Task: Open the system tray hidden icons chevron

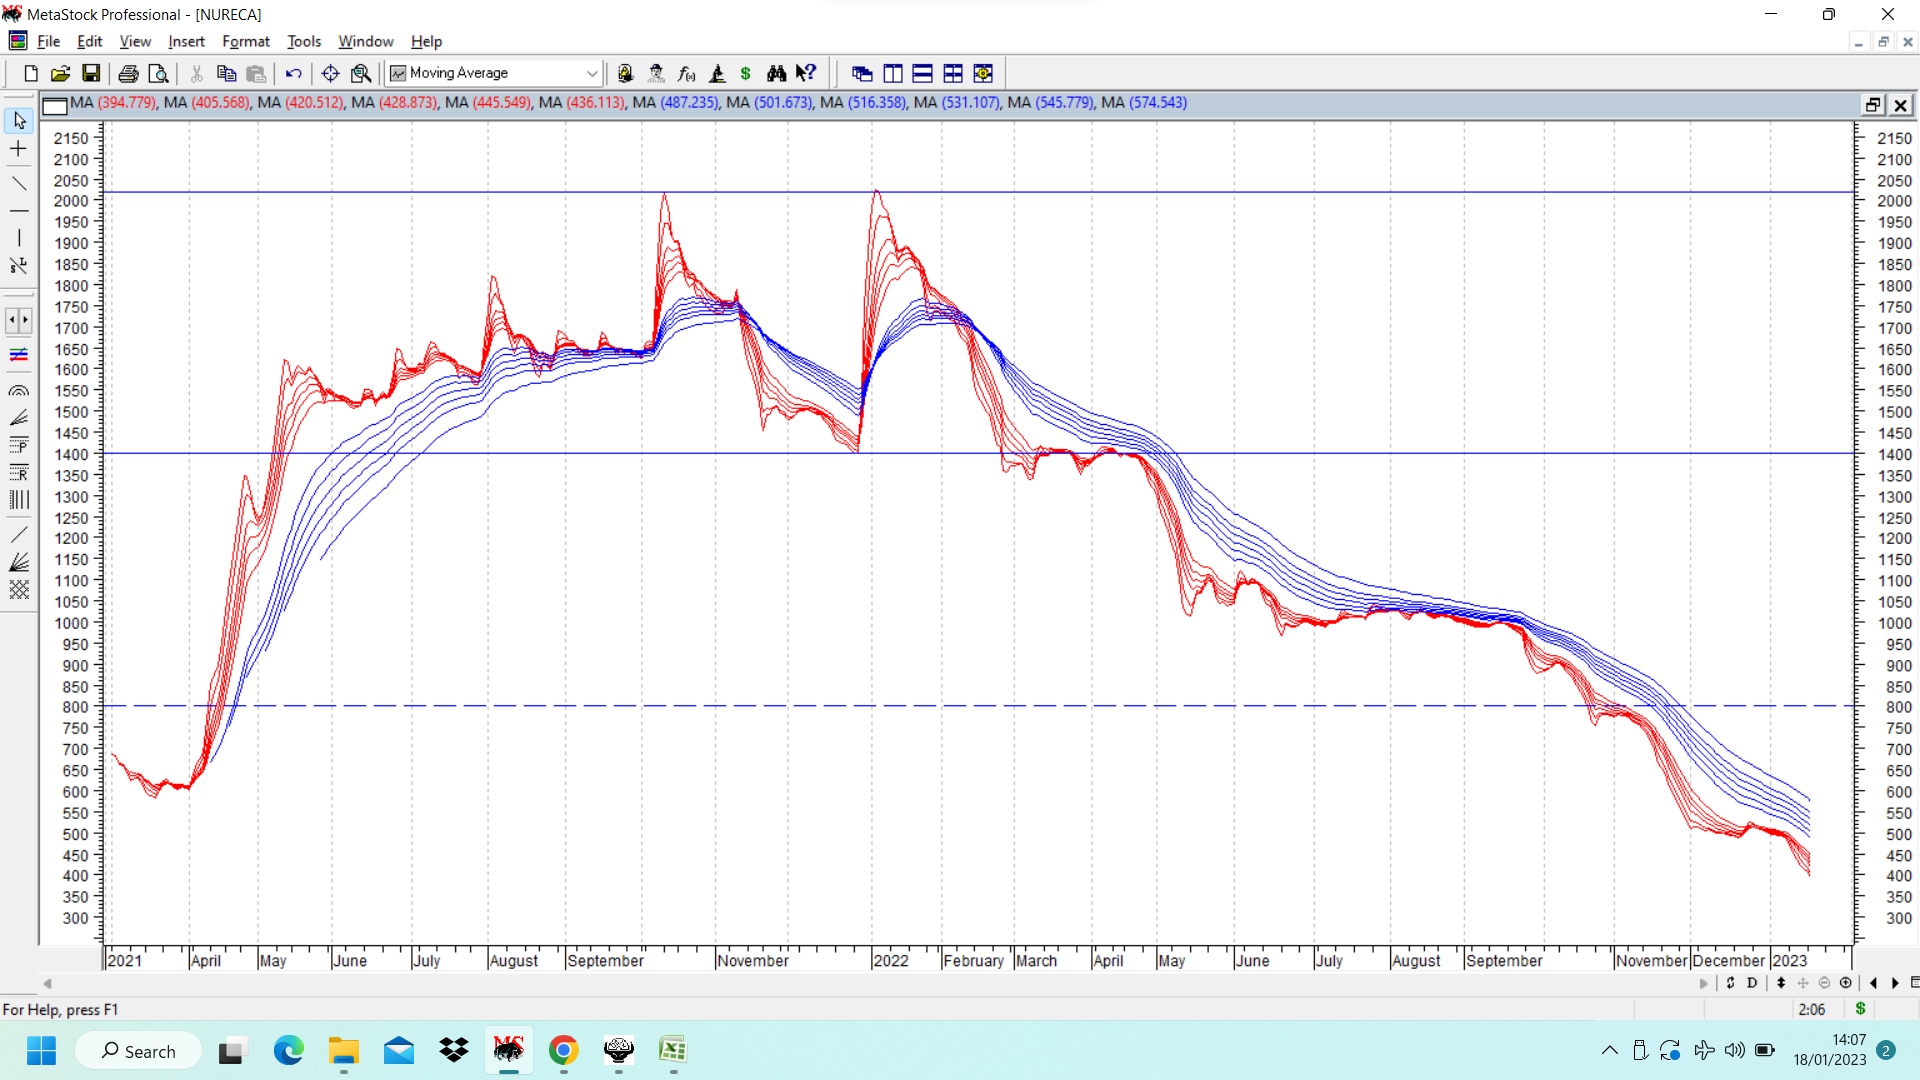Action: pyautogui.click(x=1609, y=1050)
